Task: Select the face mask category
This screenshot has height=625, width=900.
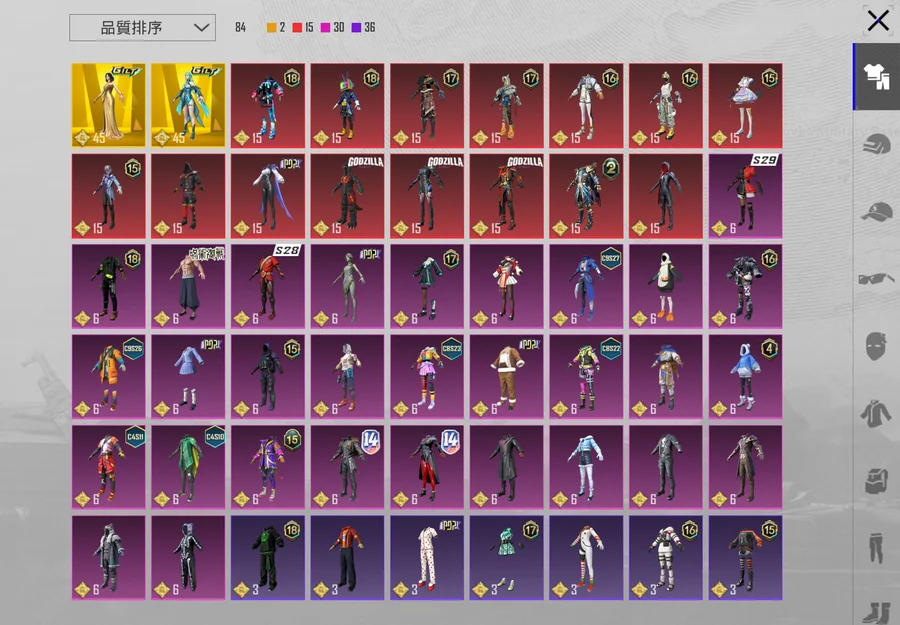Action: point(876,346)
